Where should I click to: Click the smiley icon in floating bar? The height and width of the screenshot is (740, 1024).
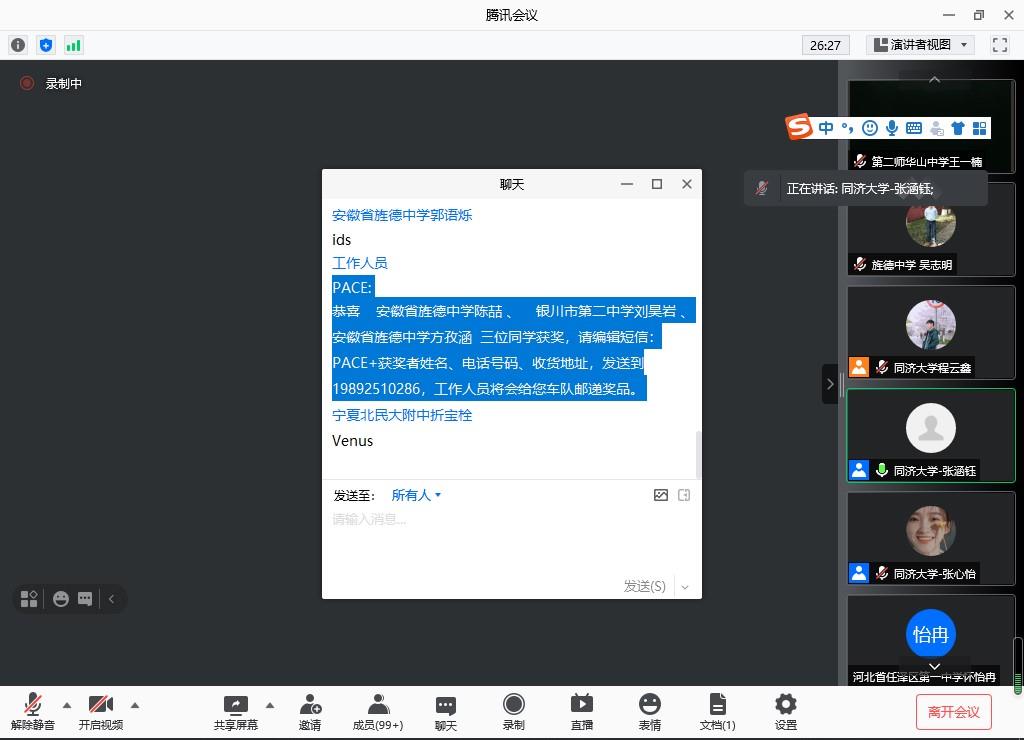click(61, 599)
